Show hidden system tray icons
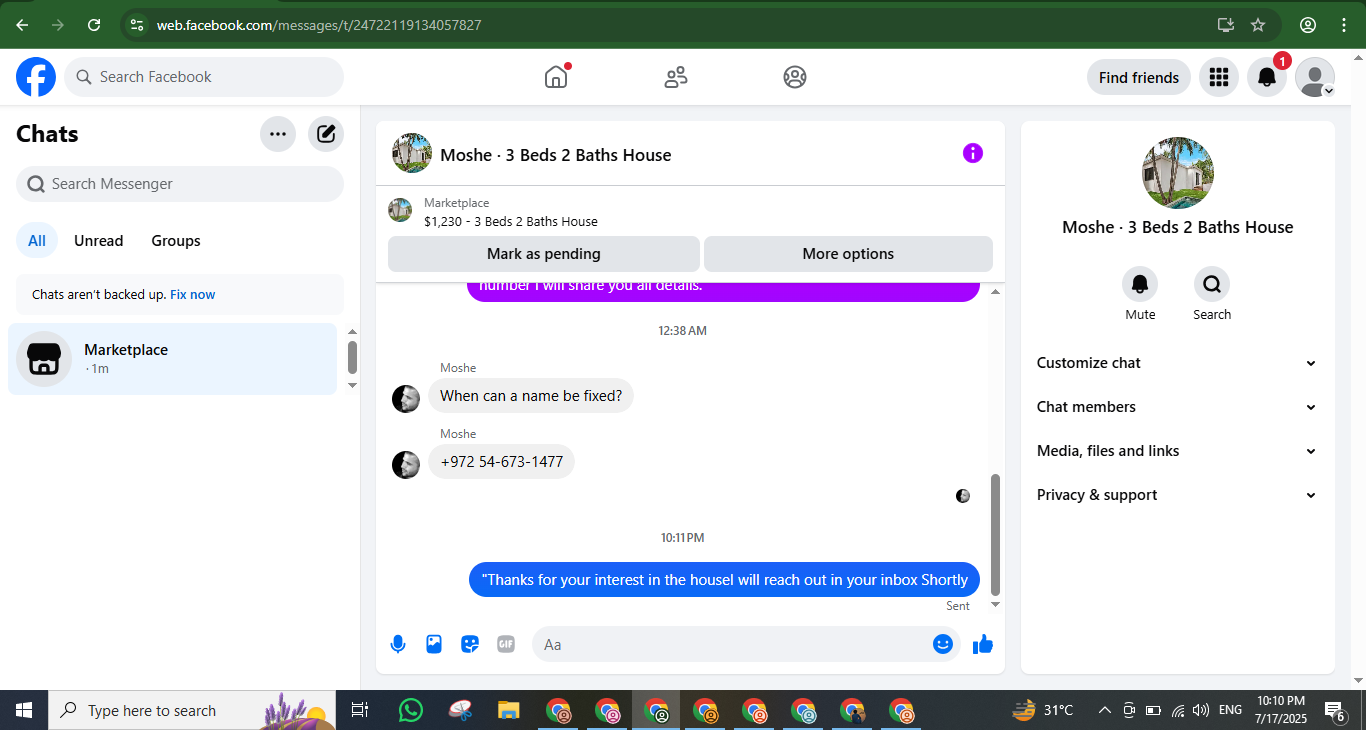This screenshot has height=730, width=1366. tap(1104, 710)
